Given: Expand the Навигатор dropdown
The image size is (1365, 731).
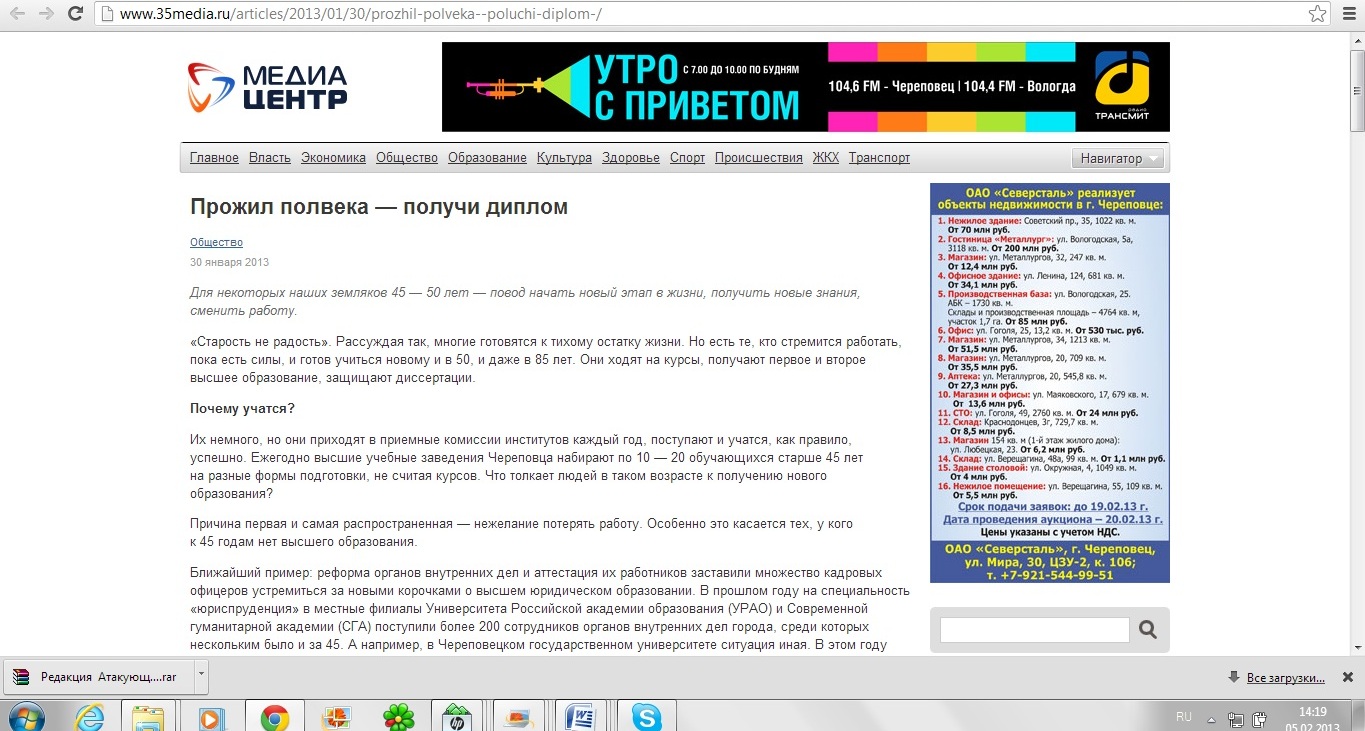Looking at the screenshot, I should (1117, 158).
